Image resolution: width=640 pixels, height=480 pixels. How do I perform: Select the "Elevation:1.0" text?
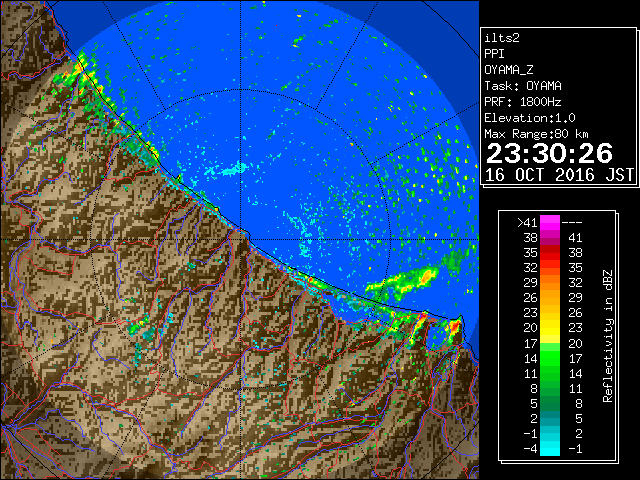pyautogui.click(x=530, y=118)
